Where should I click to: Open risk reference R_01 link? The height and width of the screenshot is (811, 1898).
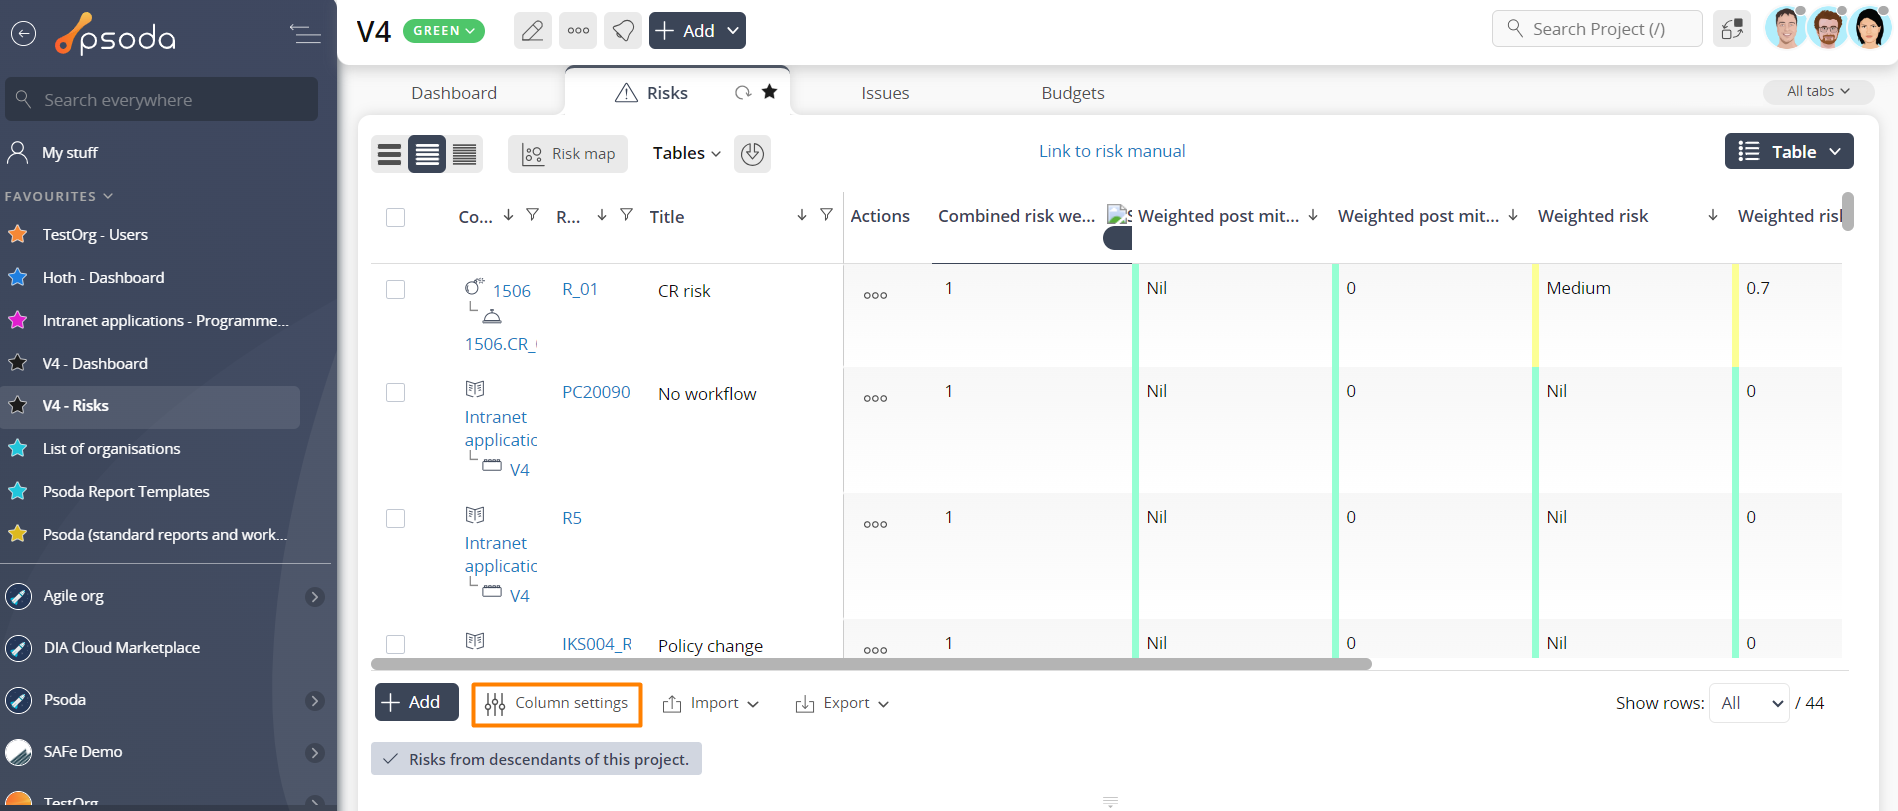pos(580,289)
